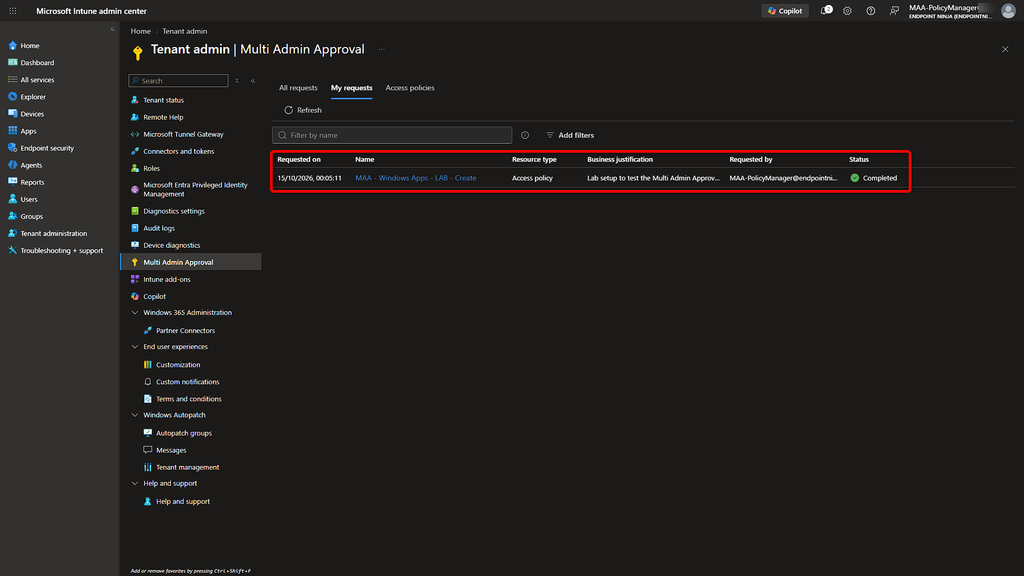This screenshot has height=576, width=1024.
Task: Open Autopatch groups
Action: coord(184,433)
